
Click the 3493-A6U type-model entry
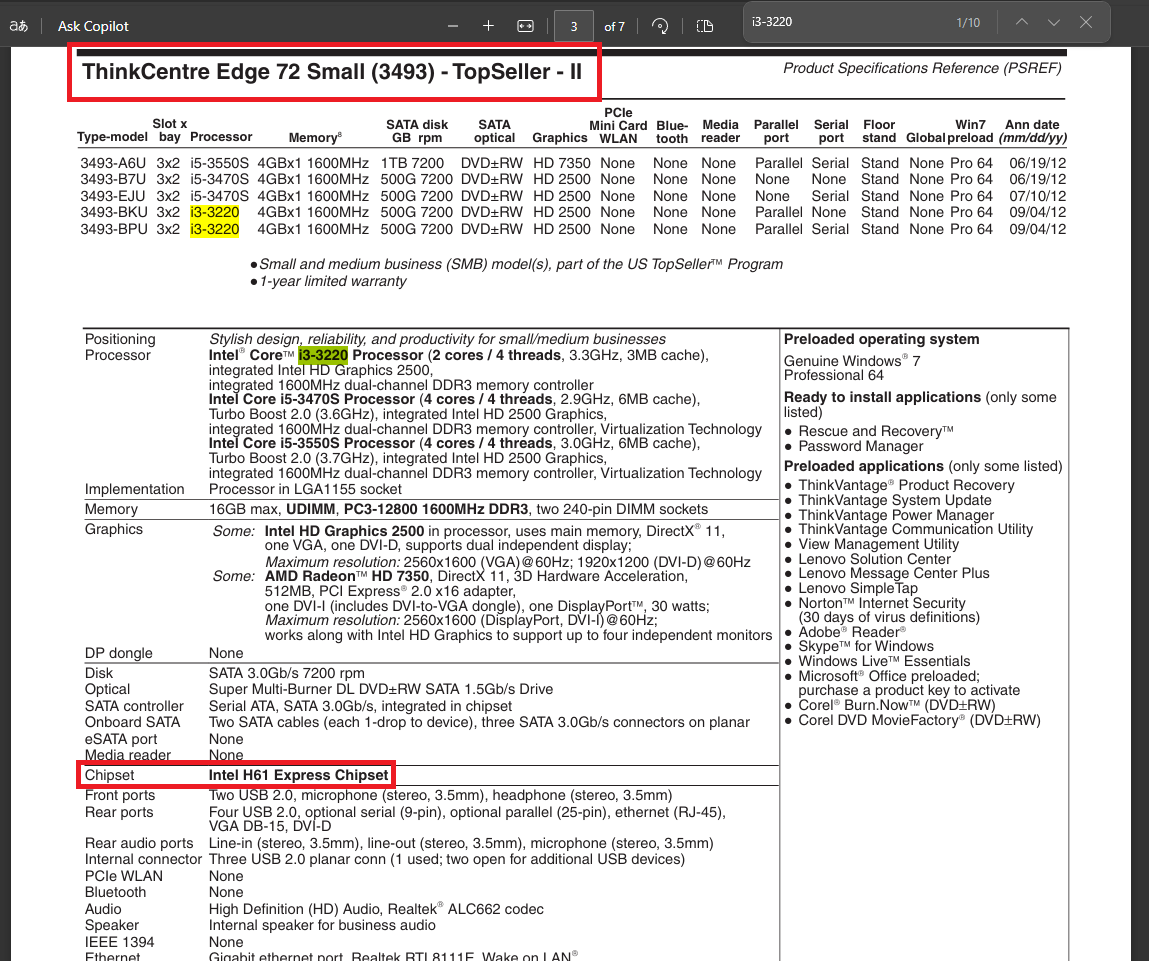click(x=114, y=163)
